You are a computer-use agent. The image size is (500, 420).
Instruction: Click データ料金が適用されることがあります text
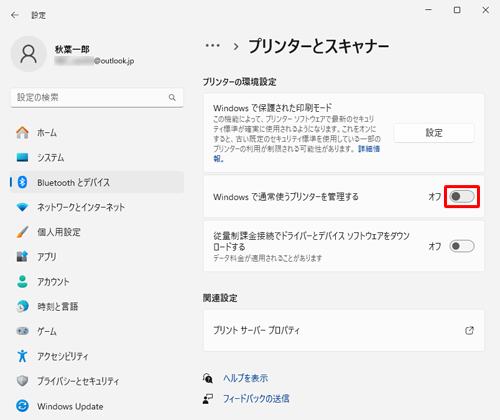(268, 258)
